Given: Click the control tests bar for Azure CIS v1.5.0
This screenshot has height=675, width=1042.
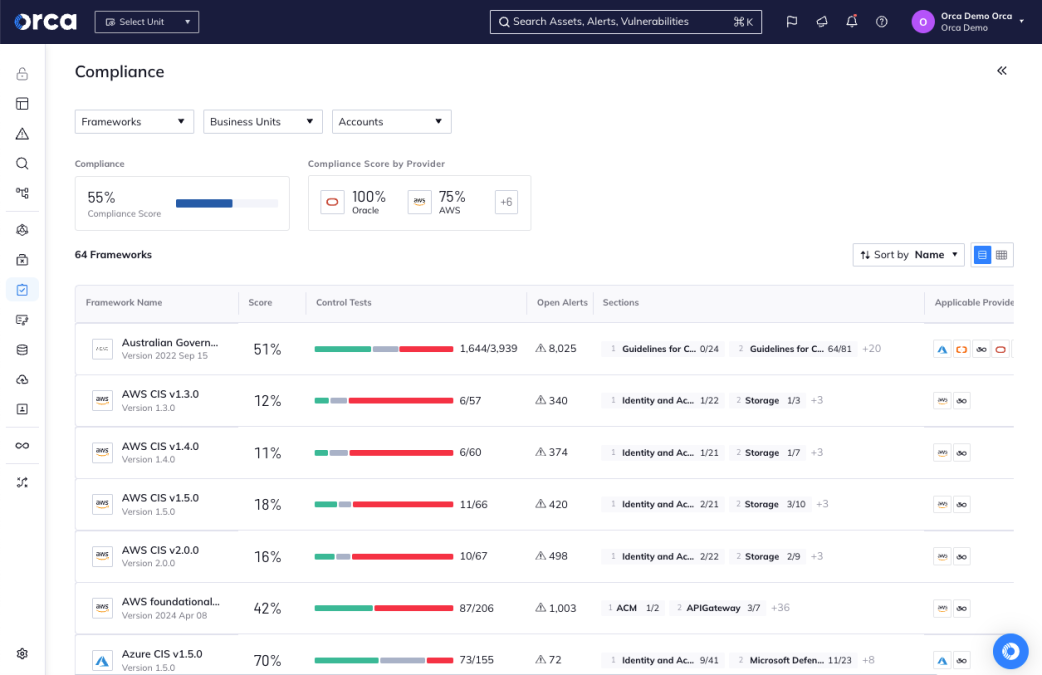Looking at the screenshot, I should (383, 660).
